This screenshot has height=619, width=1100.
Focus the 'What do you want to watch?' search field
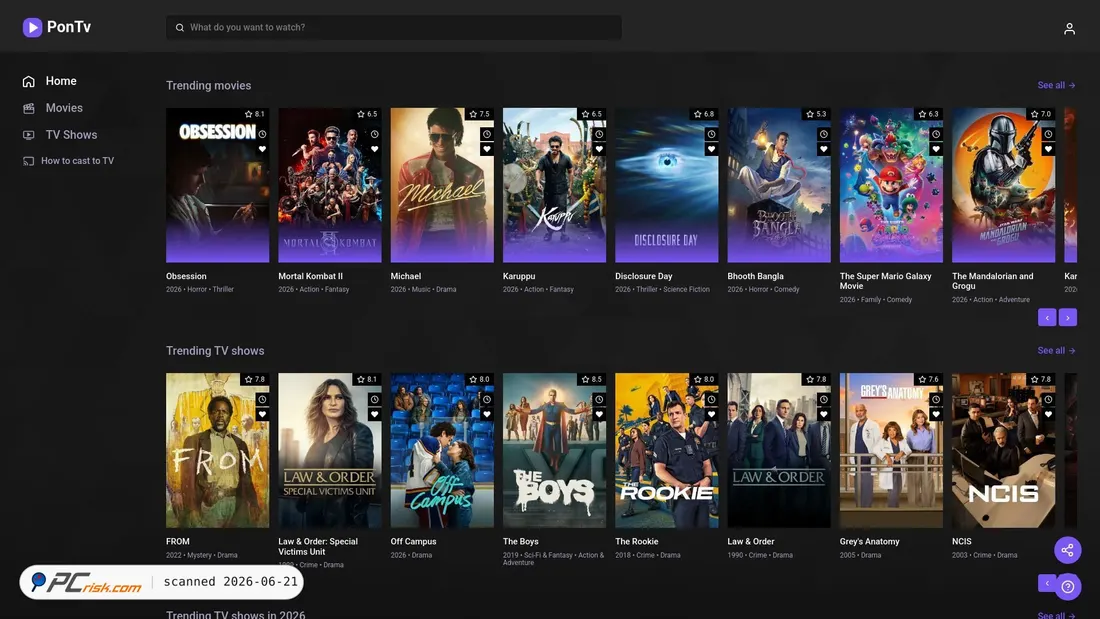click(x=394, y=27)
